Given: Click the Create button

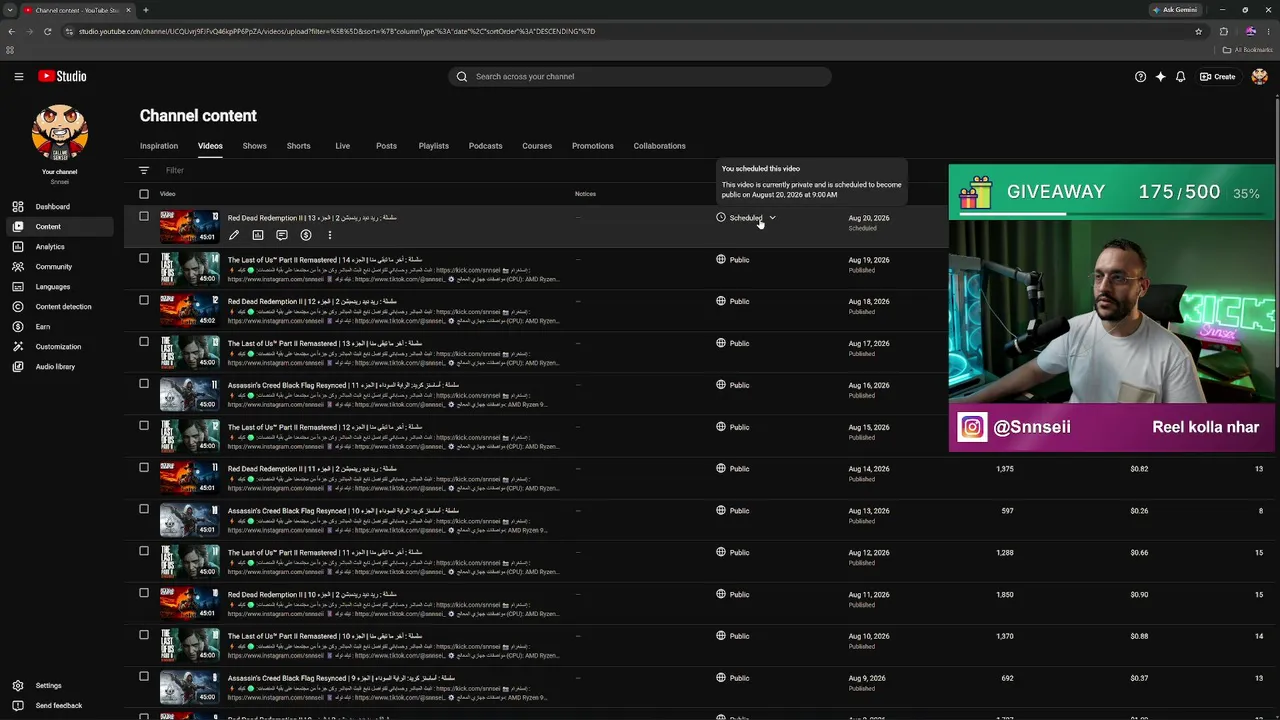Looking at the screenshot, I should coord(1218,76).
